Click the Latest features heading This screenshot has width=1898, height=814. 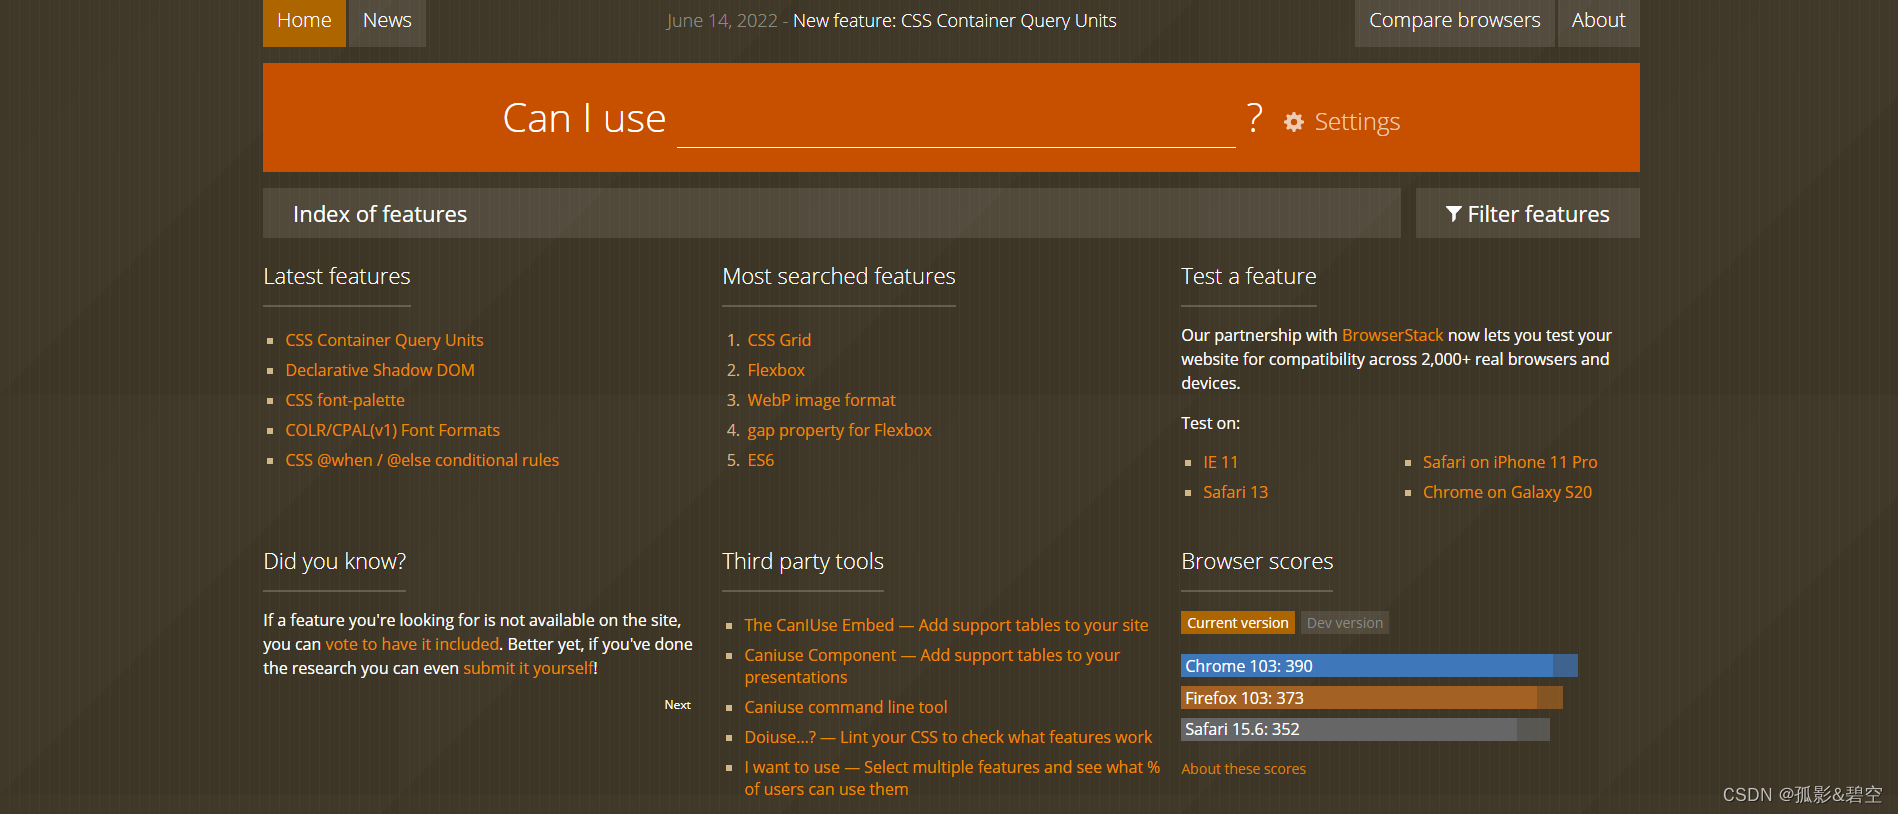[x=337, y=276]
